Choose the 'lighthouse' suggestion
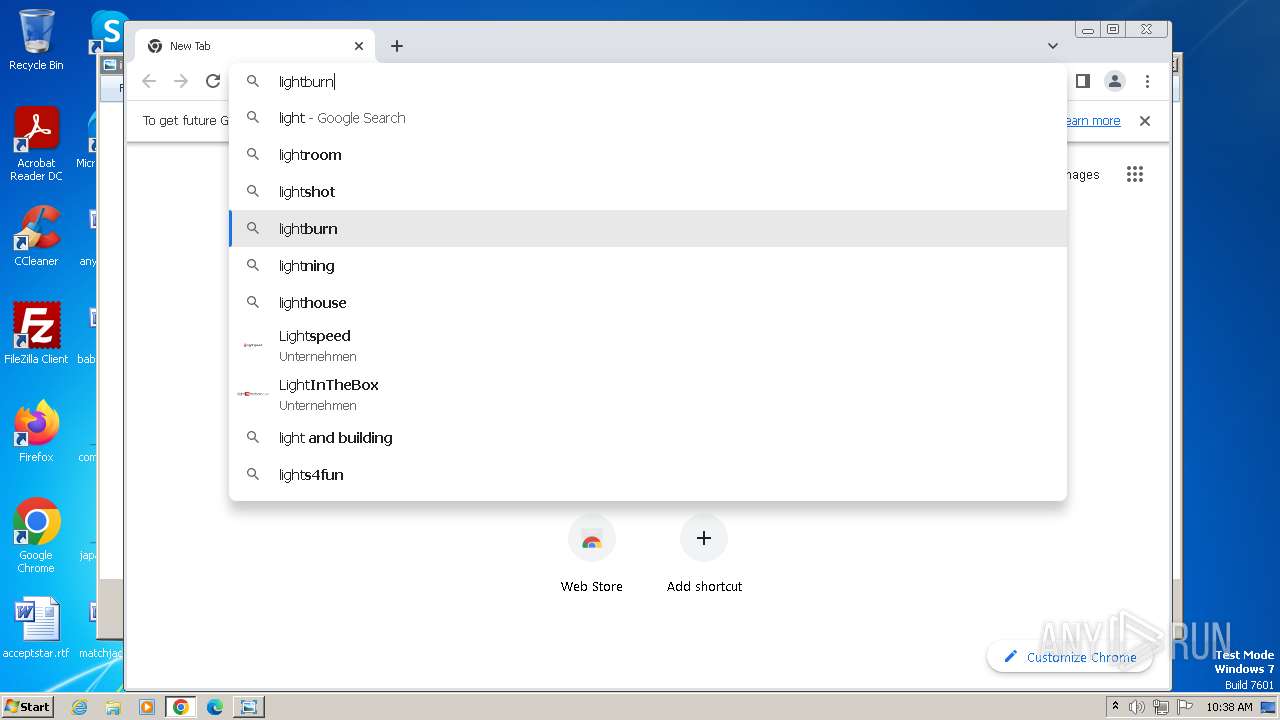1280x720 pixels. click(648, 303)
